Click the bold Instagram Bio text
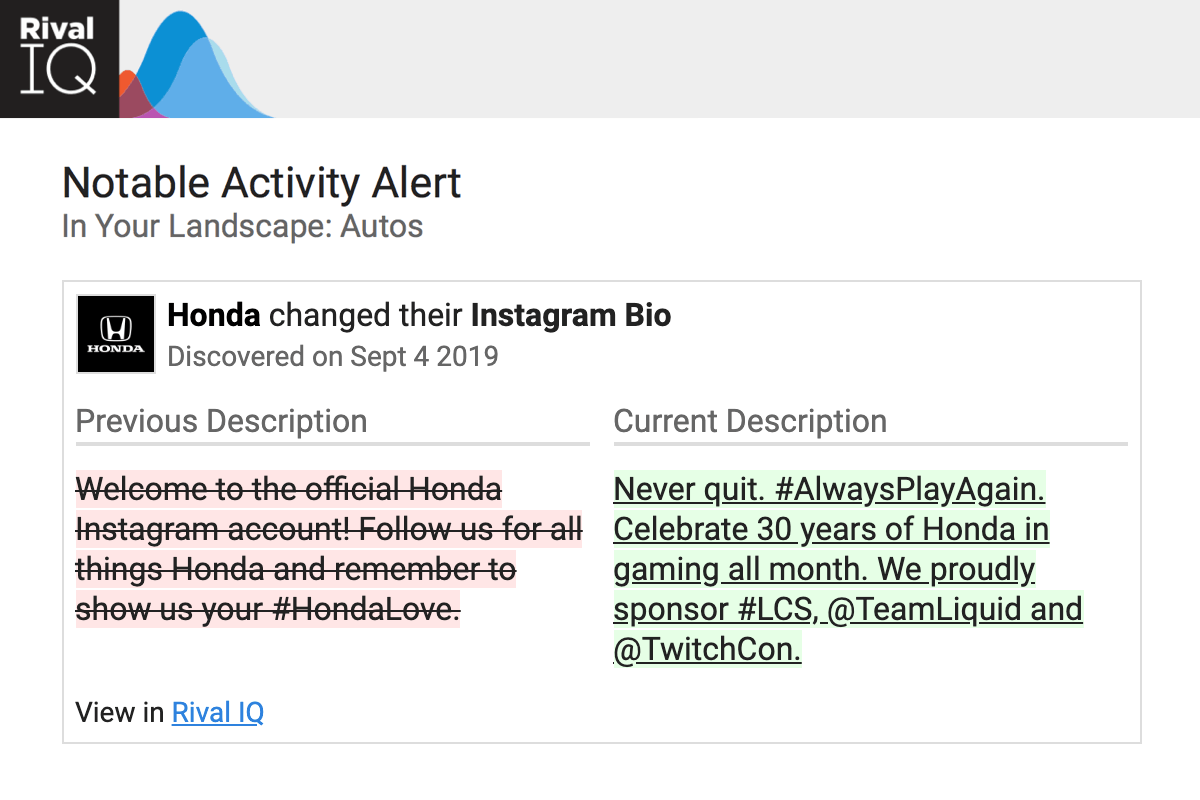 tap(571, 315)
